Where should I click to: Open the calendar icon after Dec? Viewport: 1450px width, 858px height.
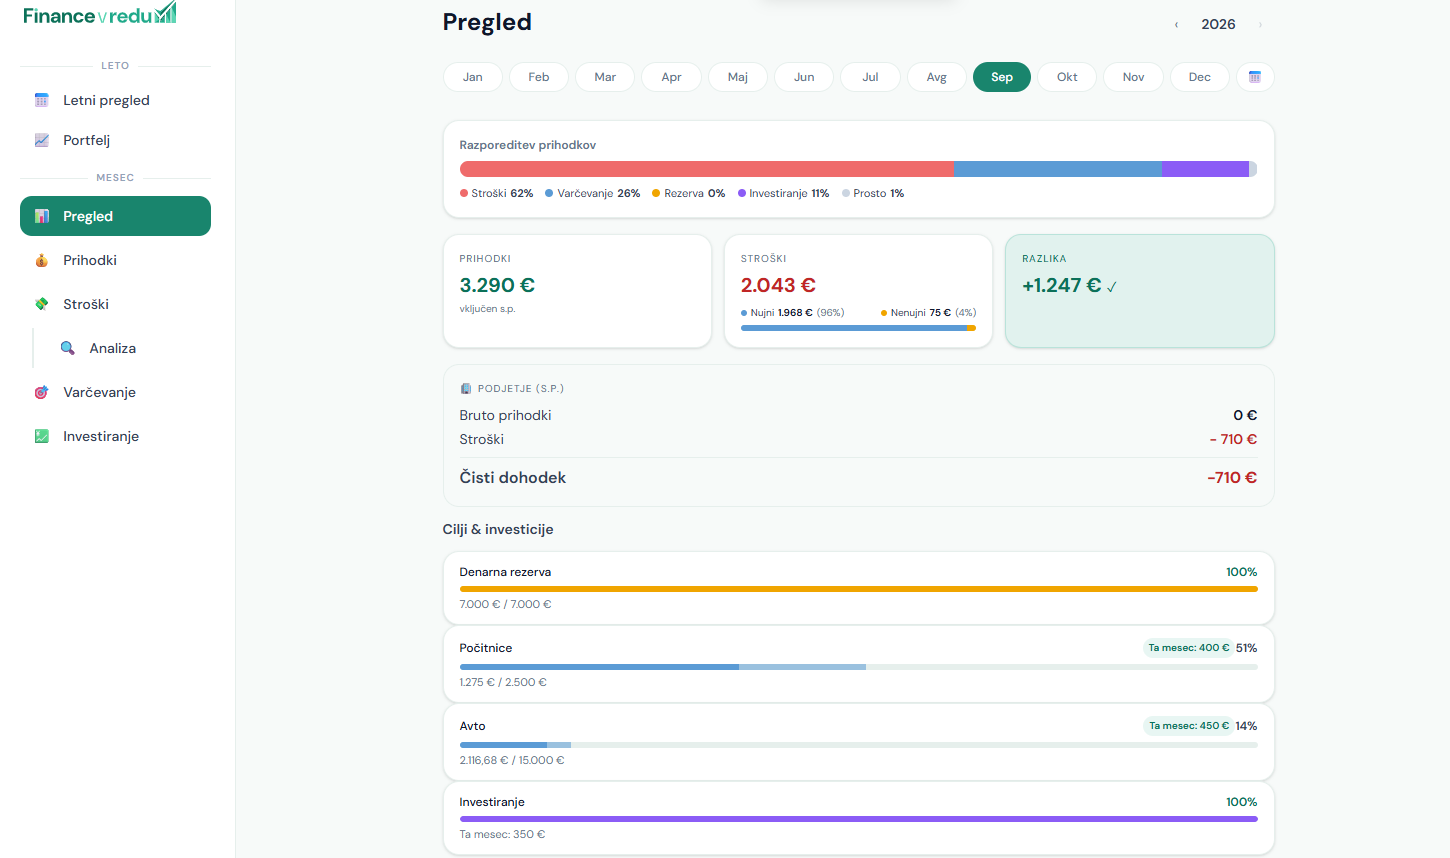click(1255, 77)
